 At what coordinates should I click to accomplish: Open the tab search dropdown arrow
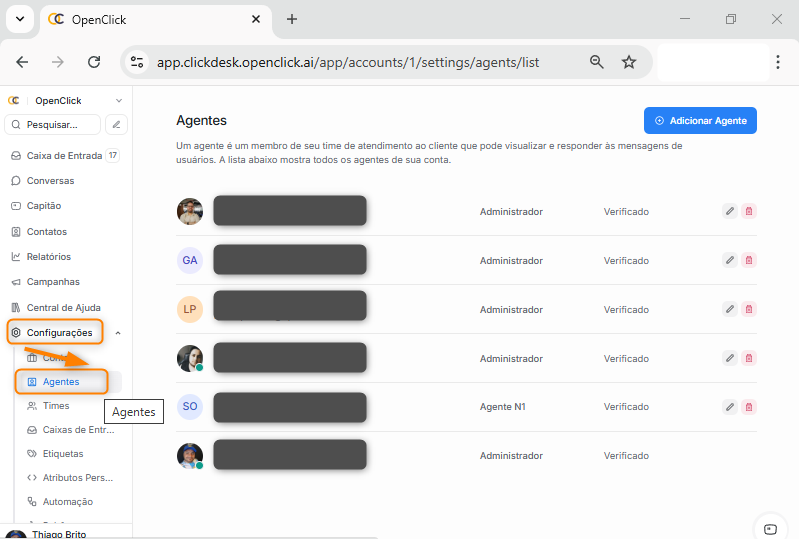coord(19,19)
